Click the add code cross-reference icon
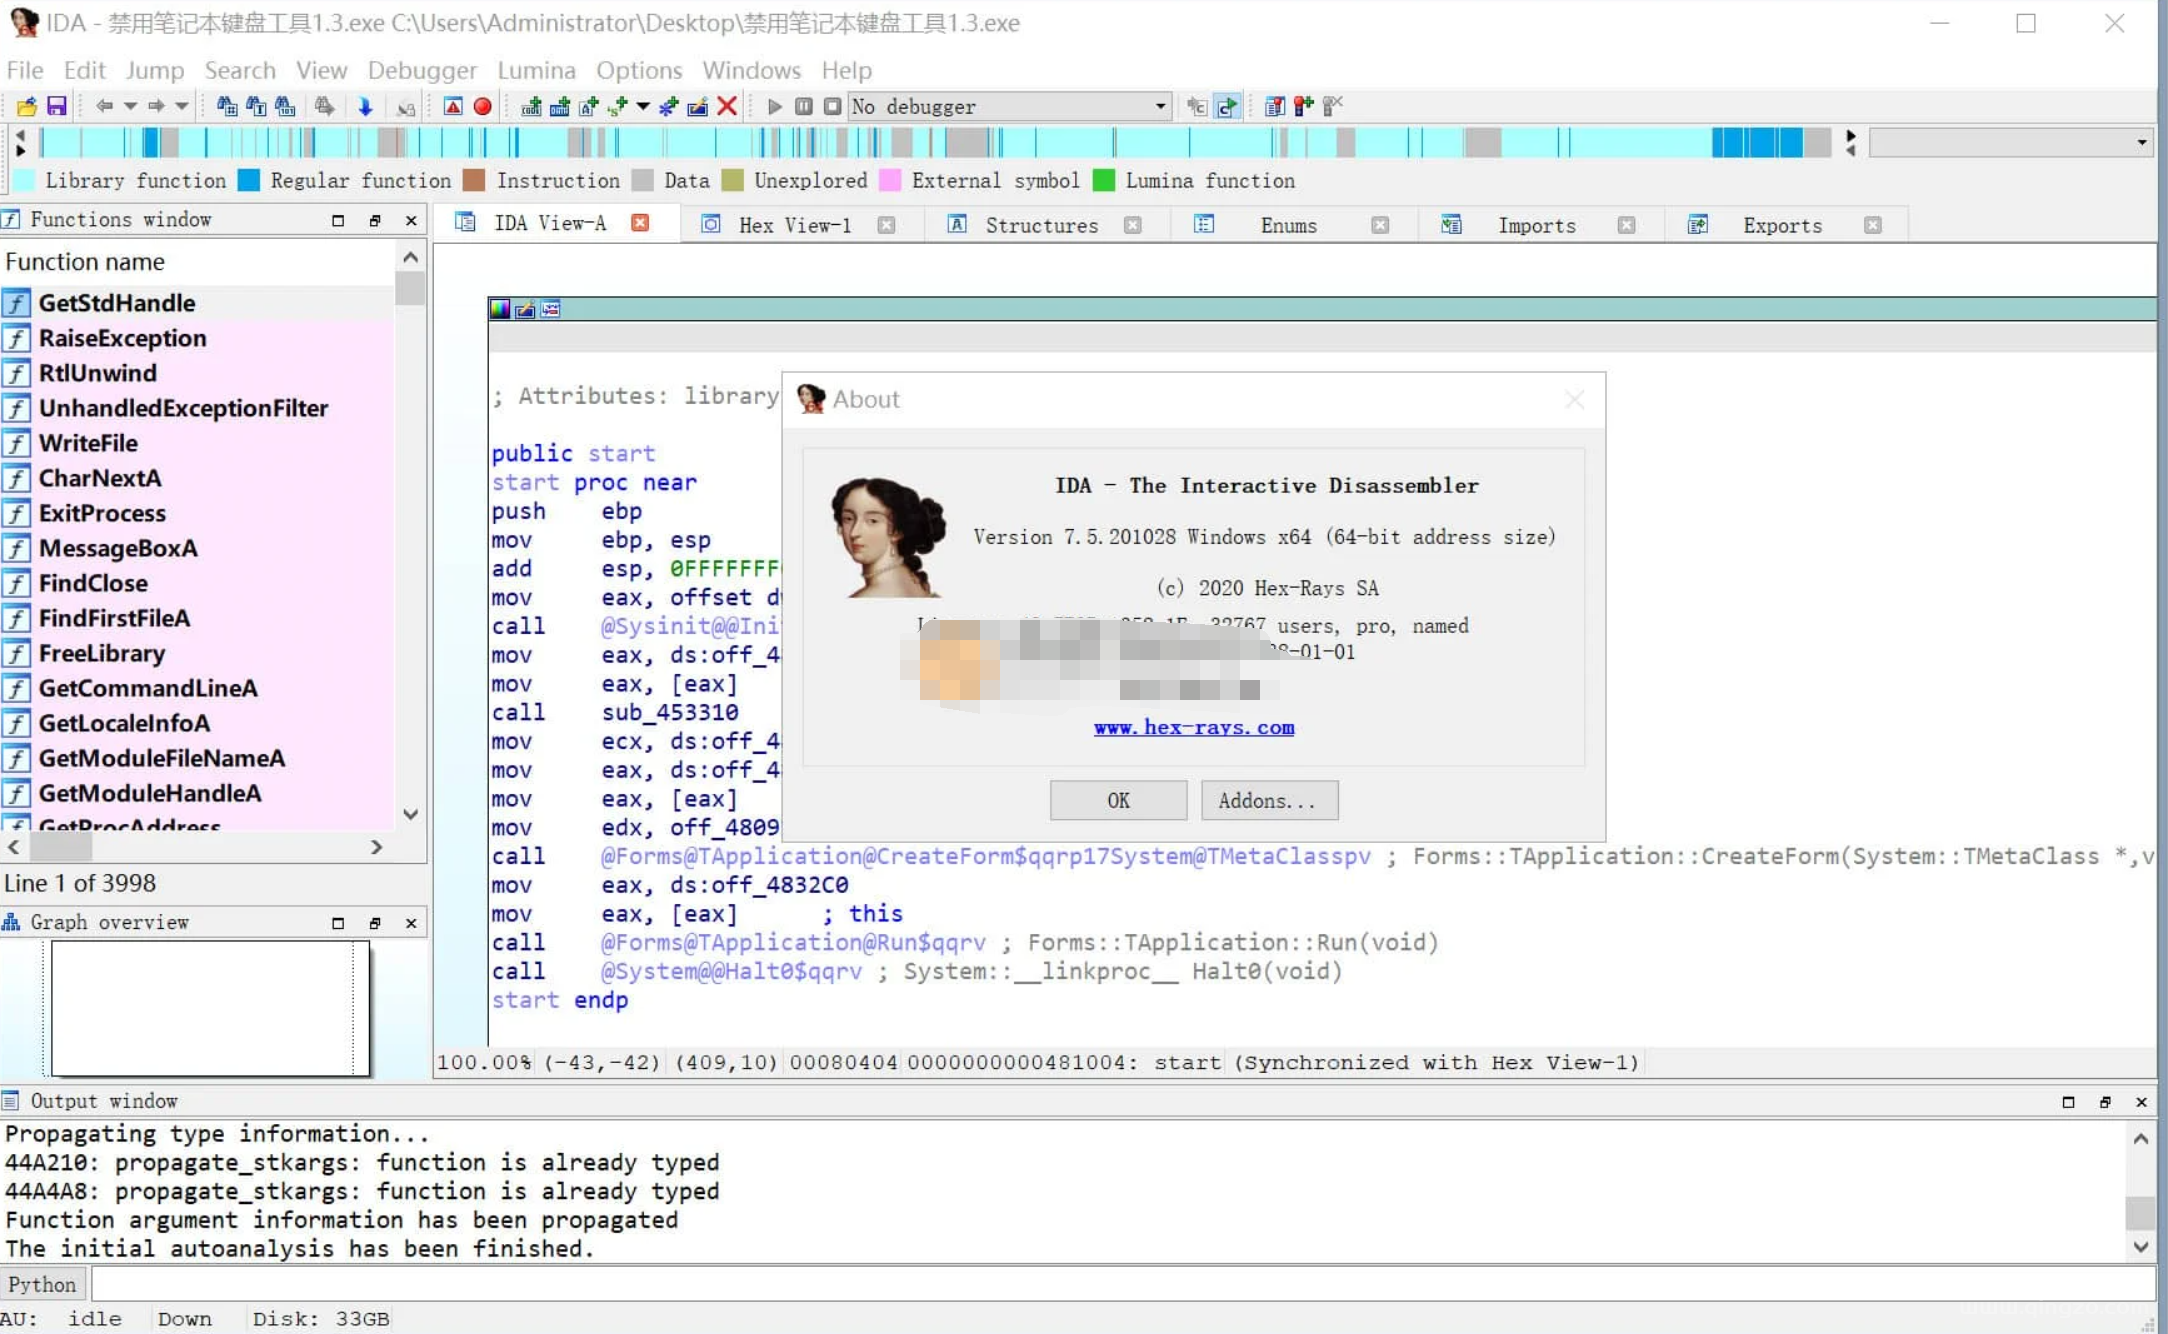Image resolution: width=2168 pixels, height=1334 pixels. (531, 106)
